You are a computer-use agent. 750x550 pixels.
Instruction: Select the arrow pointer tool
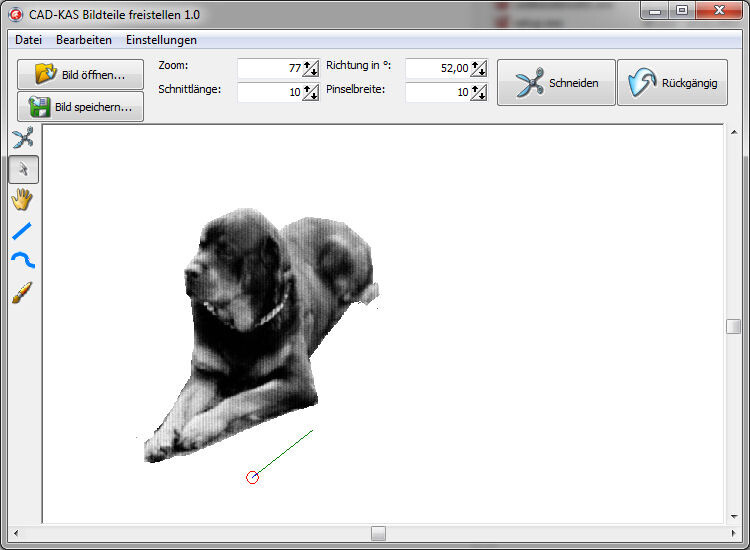[23, 169]
